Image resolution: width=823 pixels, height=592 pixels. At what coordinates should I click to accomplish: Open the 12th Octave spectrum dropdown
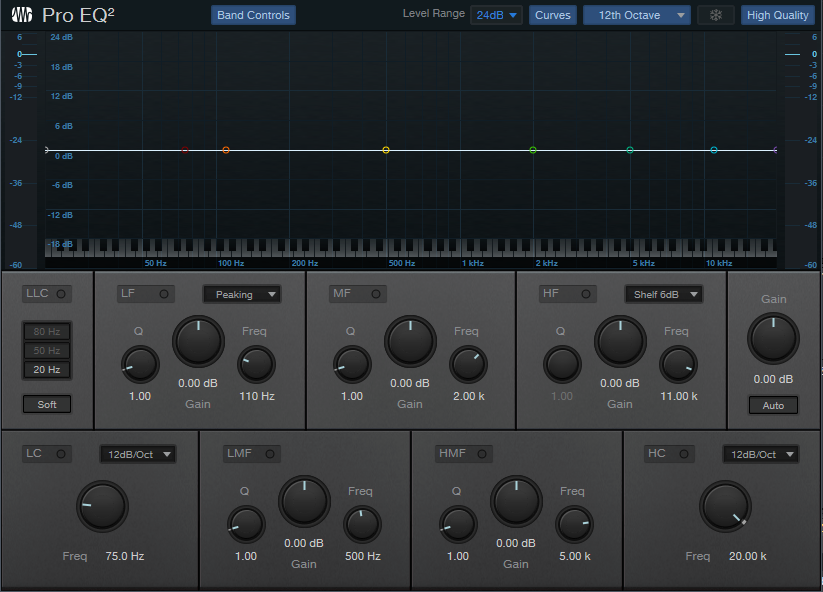pos(637,15)
